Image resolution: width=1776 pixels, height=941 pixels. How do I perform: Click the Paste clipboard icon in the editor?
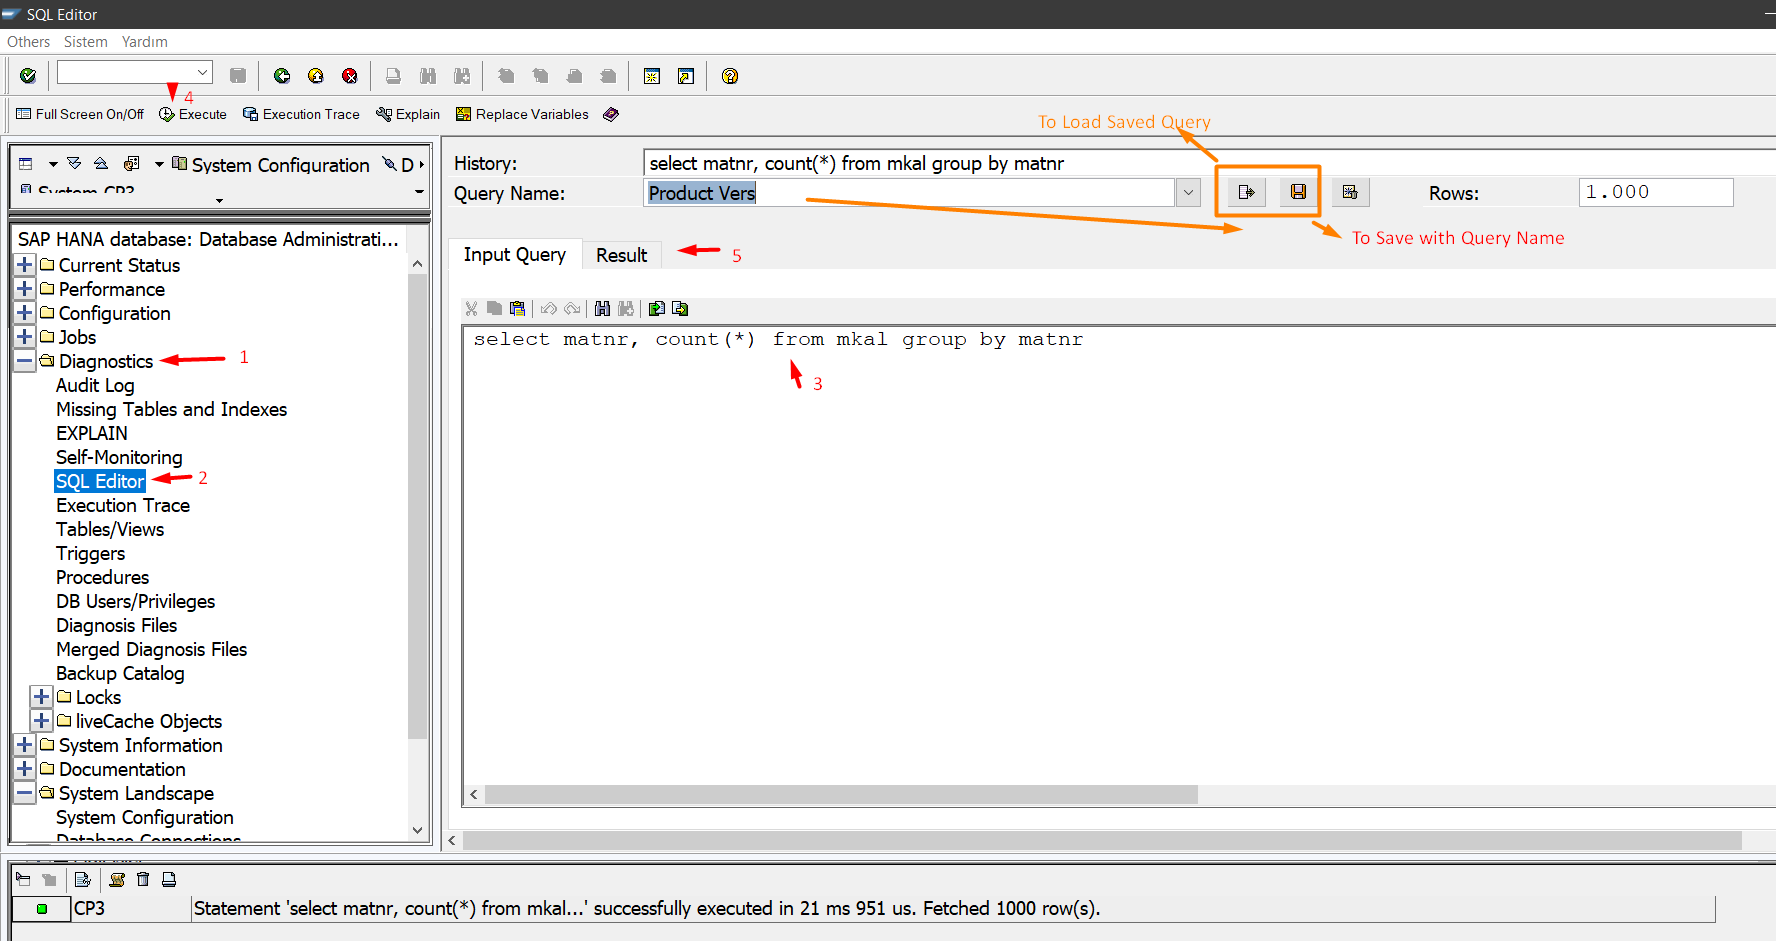517,309
